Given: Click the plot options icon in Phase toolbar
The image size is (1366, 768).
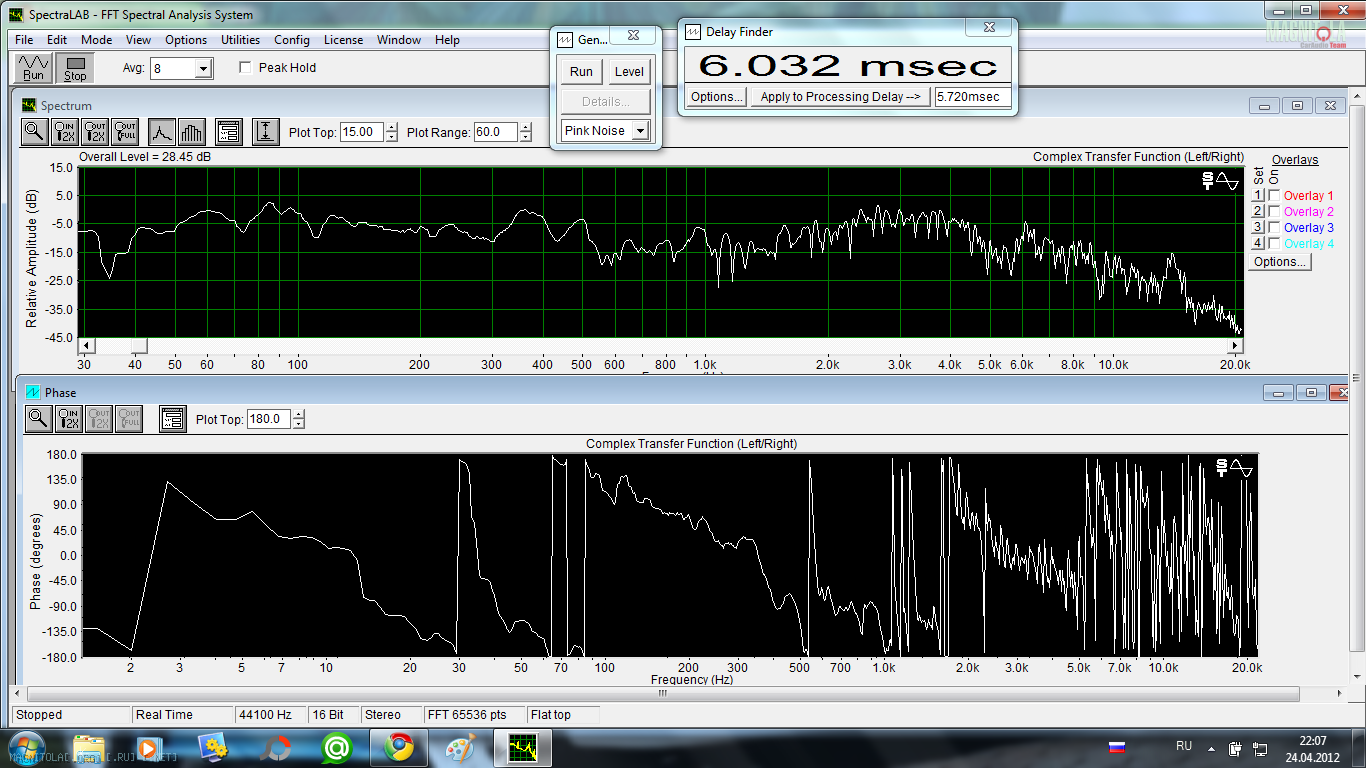Looking at the screenshot, I should (x=172, y=418).
